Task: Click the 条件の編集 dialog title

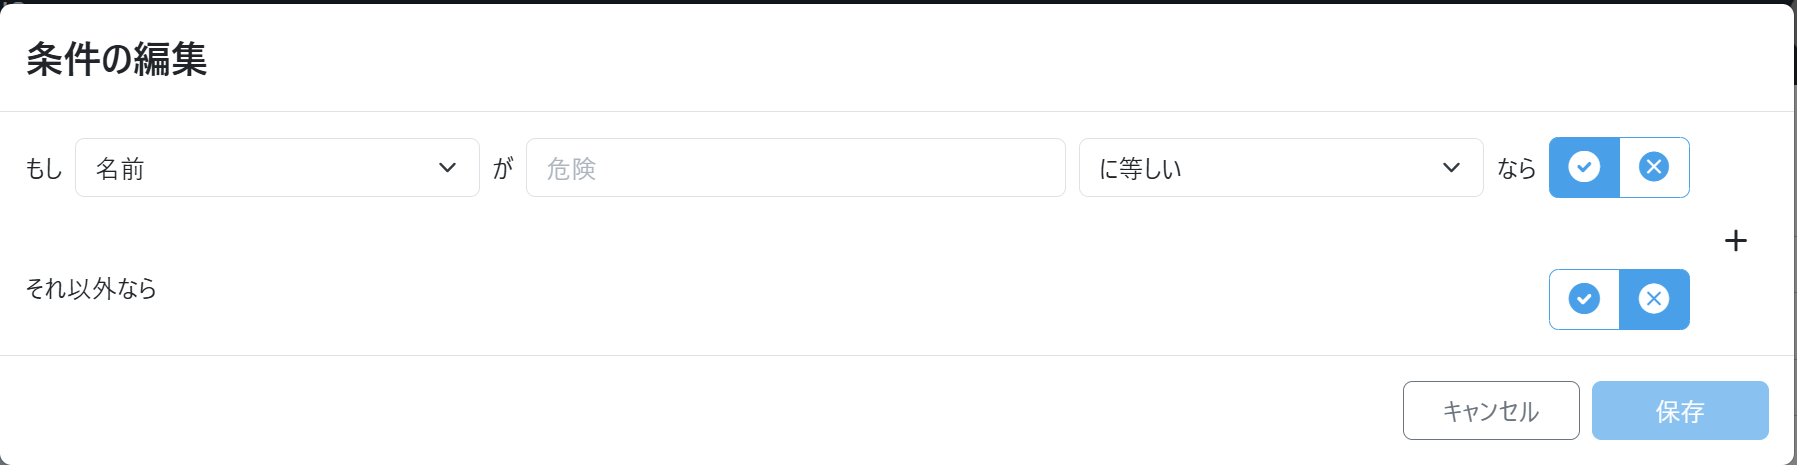Action: pyautogui.click(x=116, y=59)
